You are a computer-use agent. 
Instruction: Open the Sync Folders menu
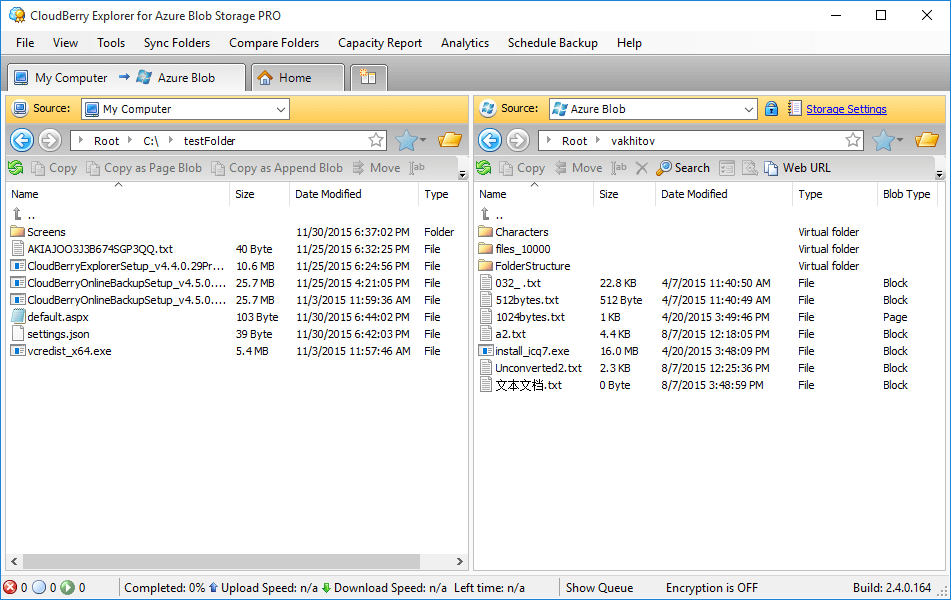click(176, 43)
